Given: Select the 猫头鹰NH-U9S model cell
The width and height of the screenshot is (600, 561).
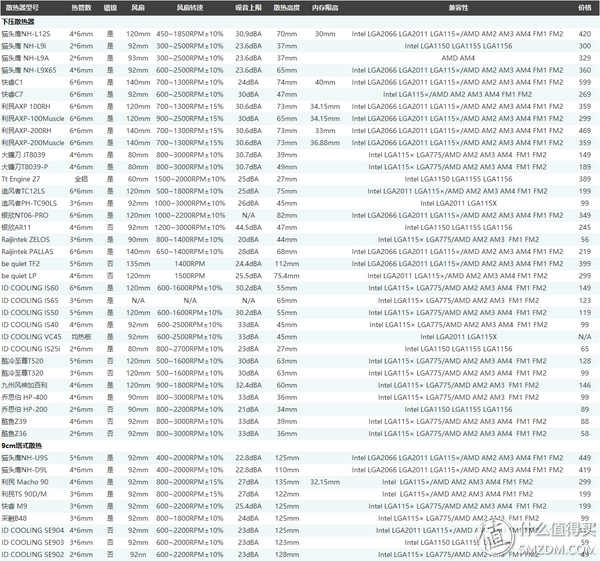Looking at the screenshot, I should coord(25,457).
